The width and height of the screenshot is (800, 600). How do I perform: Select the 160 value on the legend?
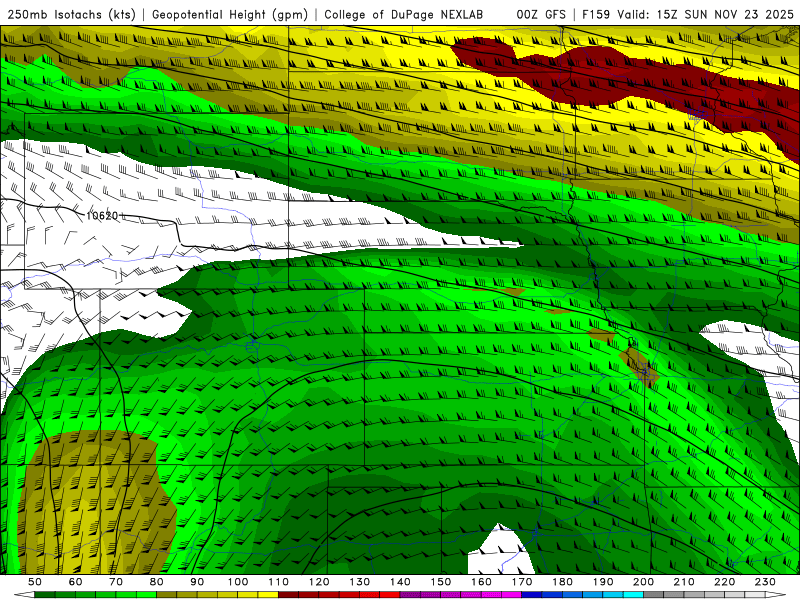pos(482,582)
